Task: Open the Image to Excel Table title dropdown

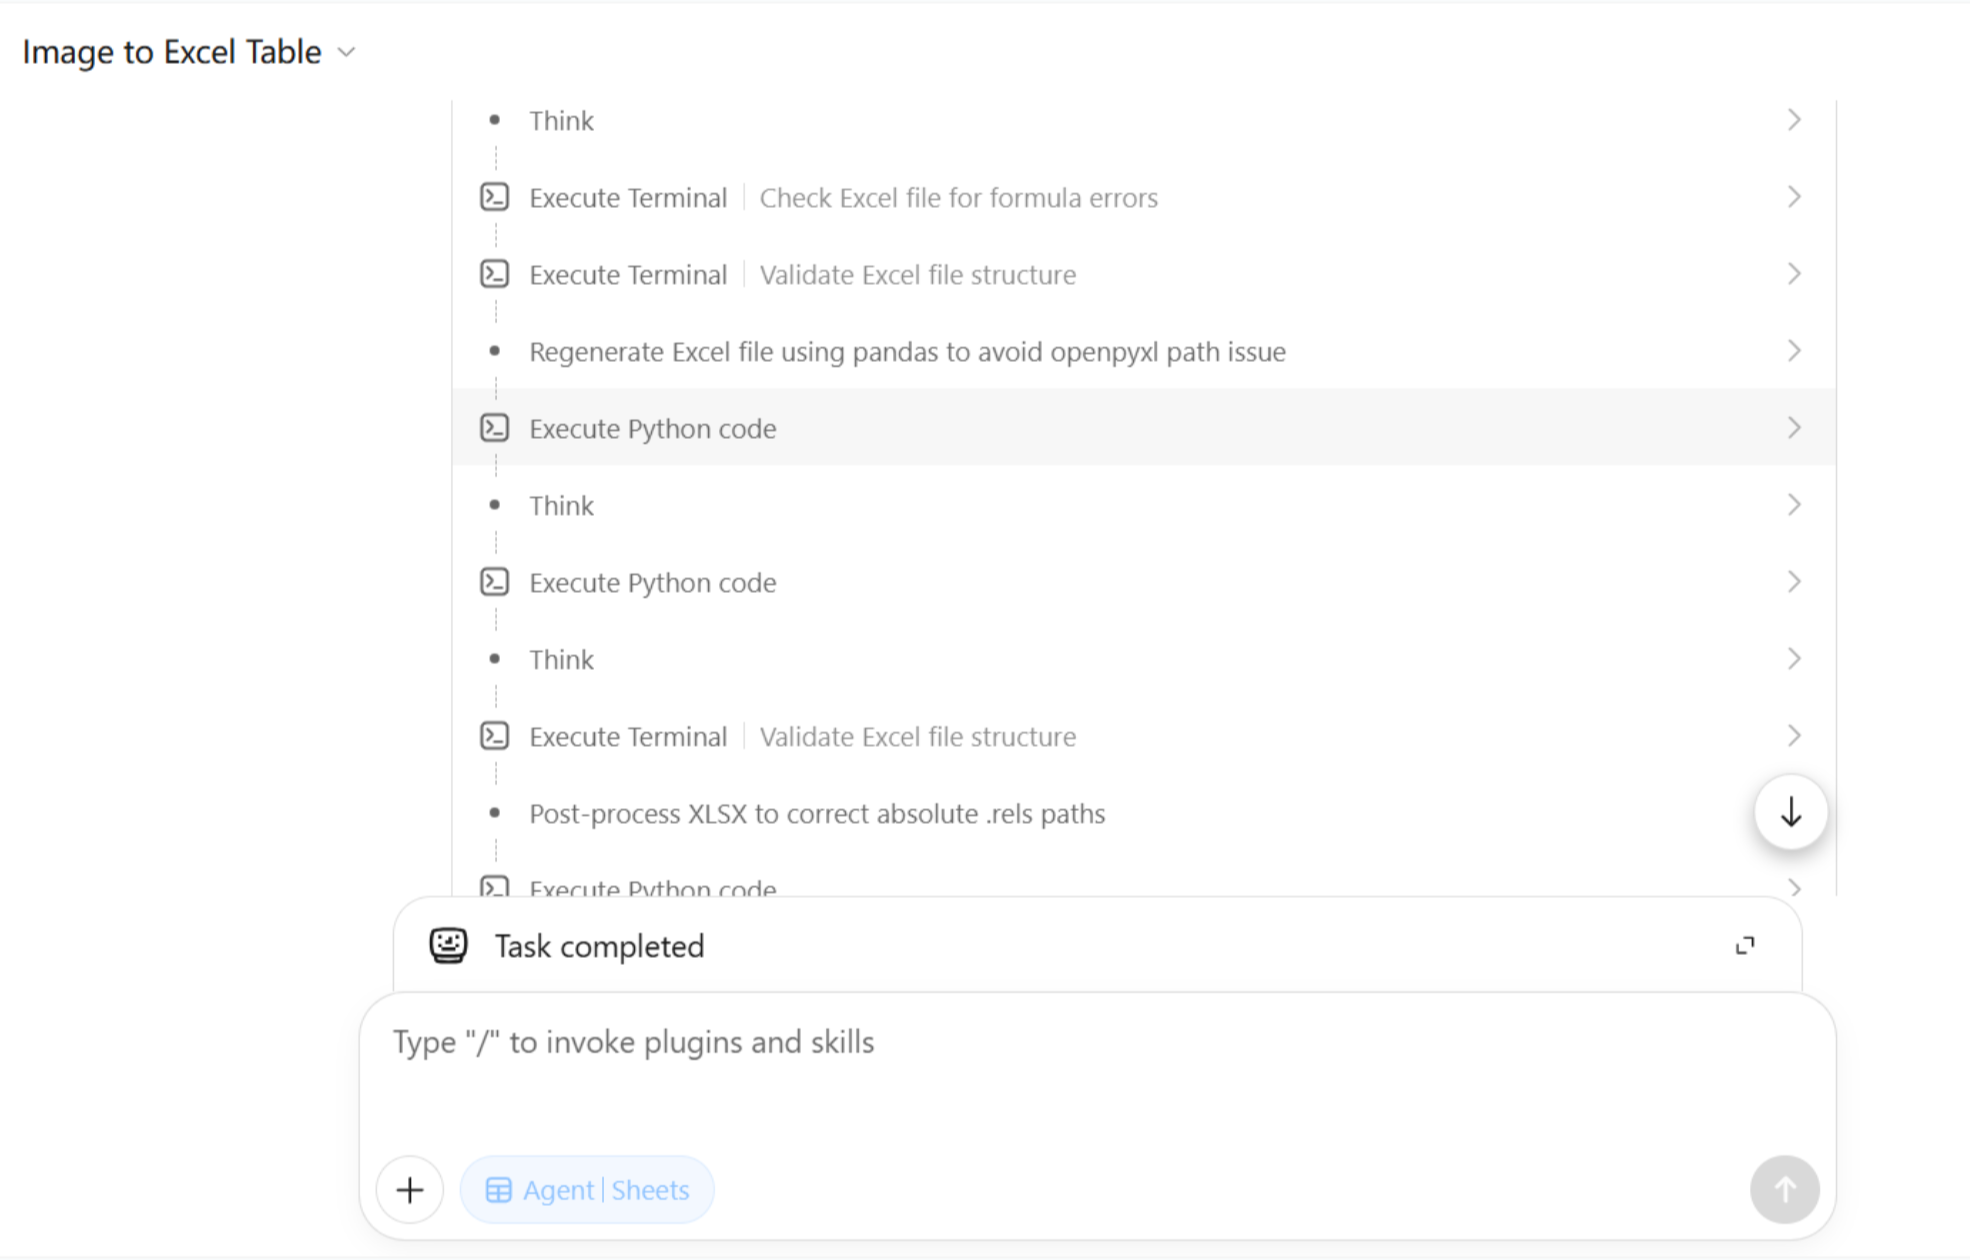Action: (346, 52)
